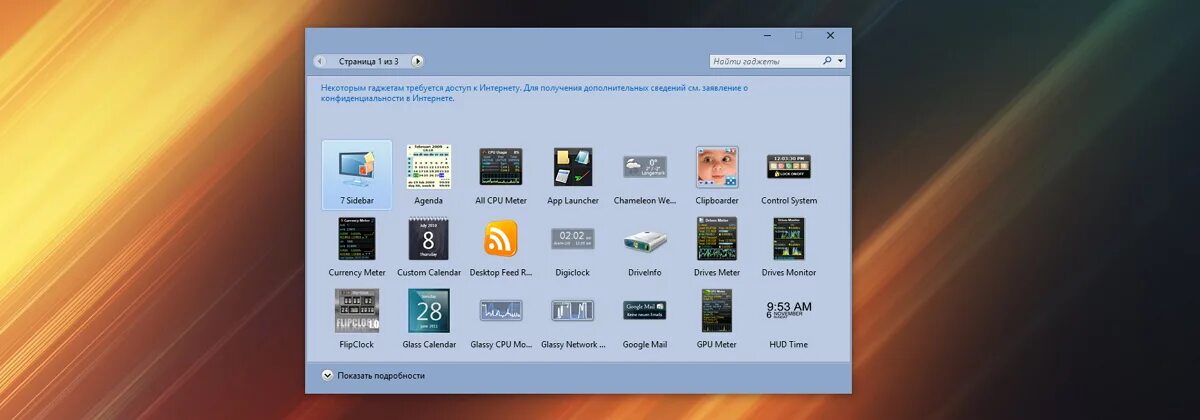Open the Internet privacy statement link
Screen dimensions: 1200x420
[x=534, y=93]
